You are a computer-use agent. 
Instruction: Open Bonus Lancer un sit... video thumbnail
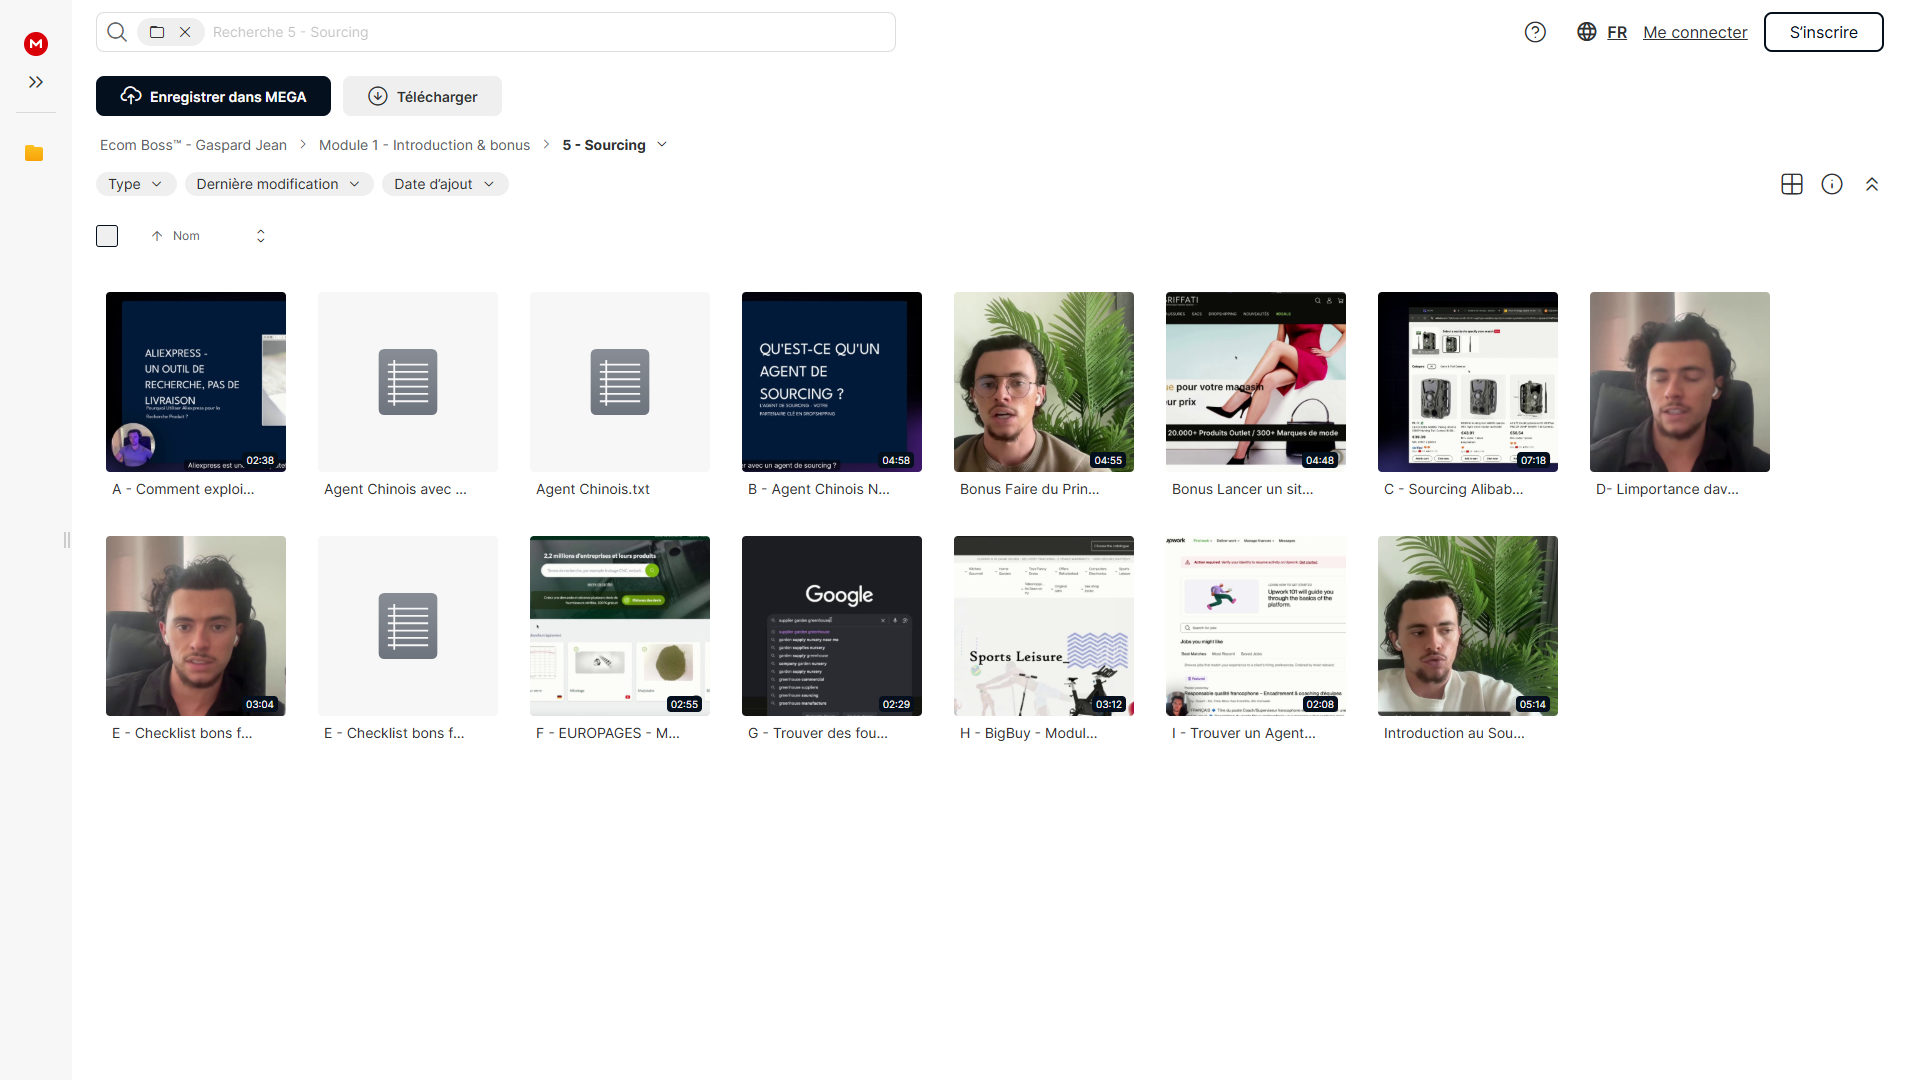coord(1256,382)
